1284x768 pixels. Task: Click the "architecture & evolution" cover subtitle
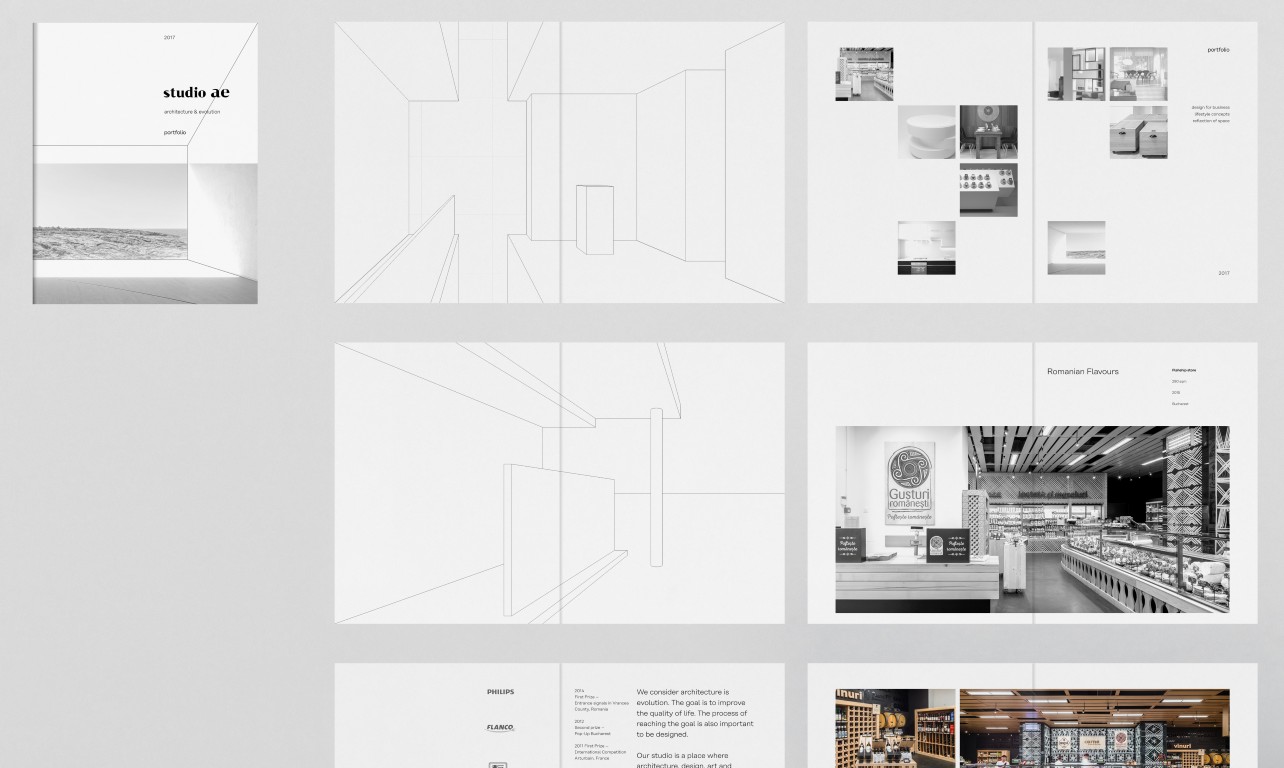pyautogui.click(x=192, y=112)
